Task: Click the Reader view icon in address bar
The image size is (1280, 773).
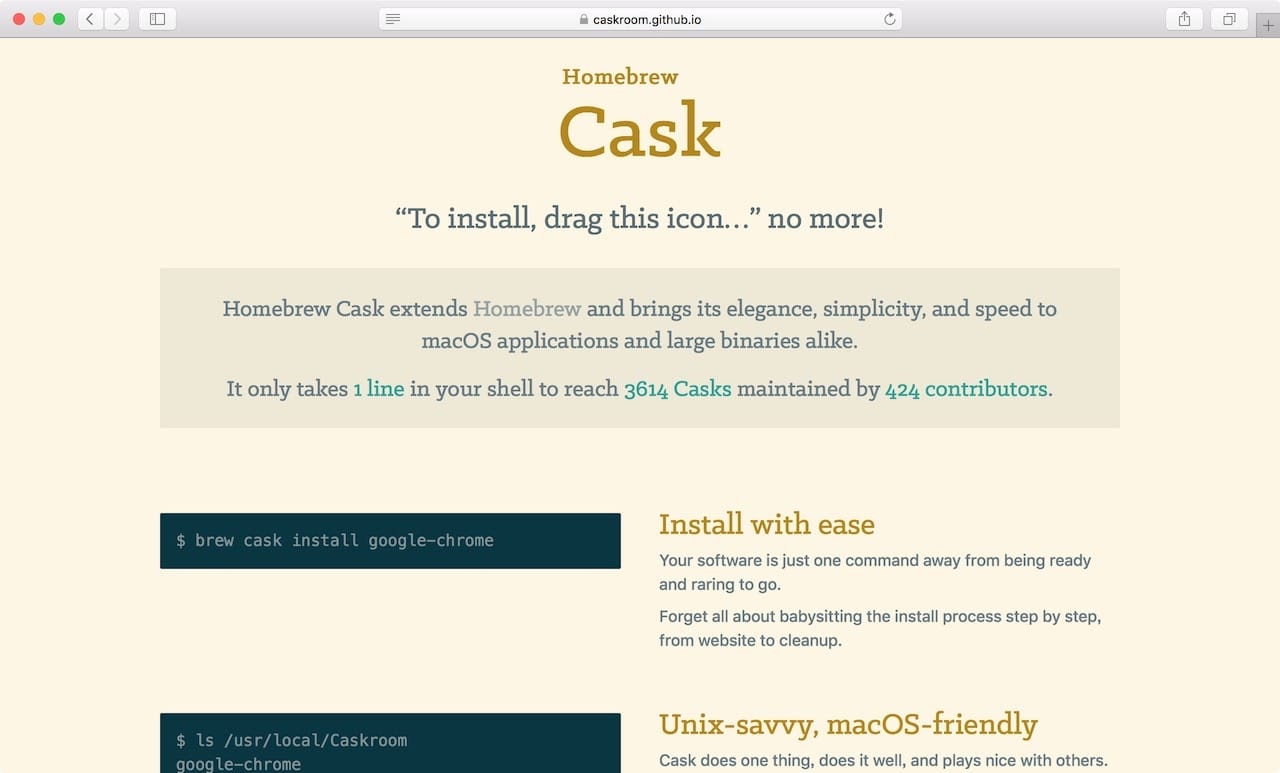Action: (x=393, y=18)
